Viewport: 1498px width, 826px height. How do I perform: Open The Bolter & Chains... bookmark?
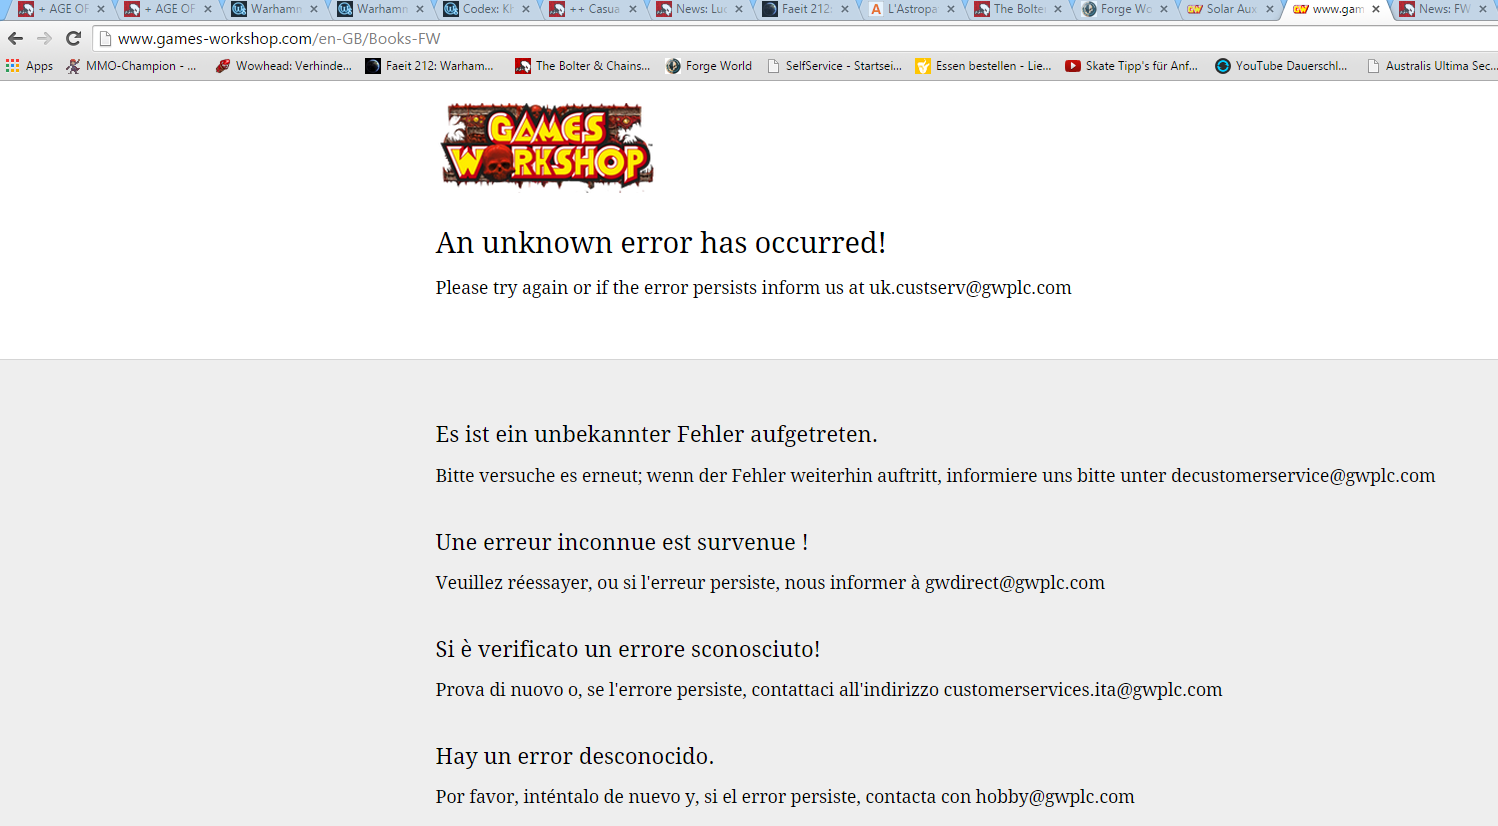[582, 66]
